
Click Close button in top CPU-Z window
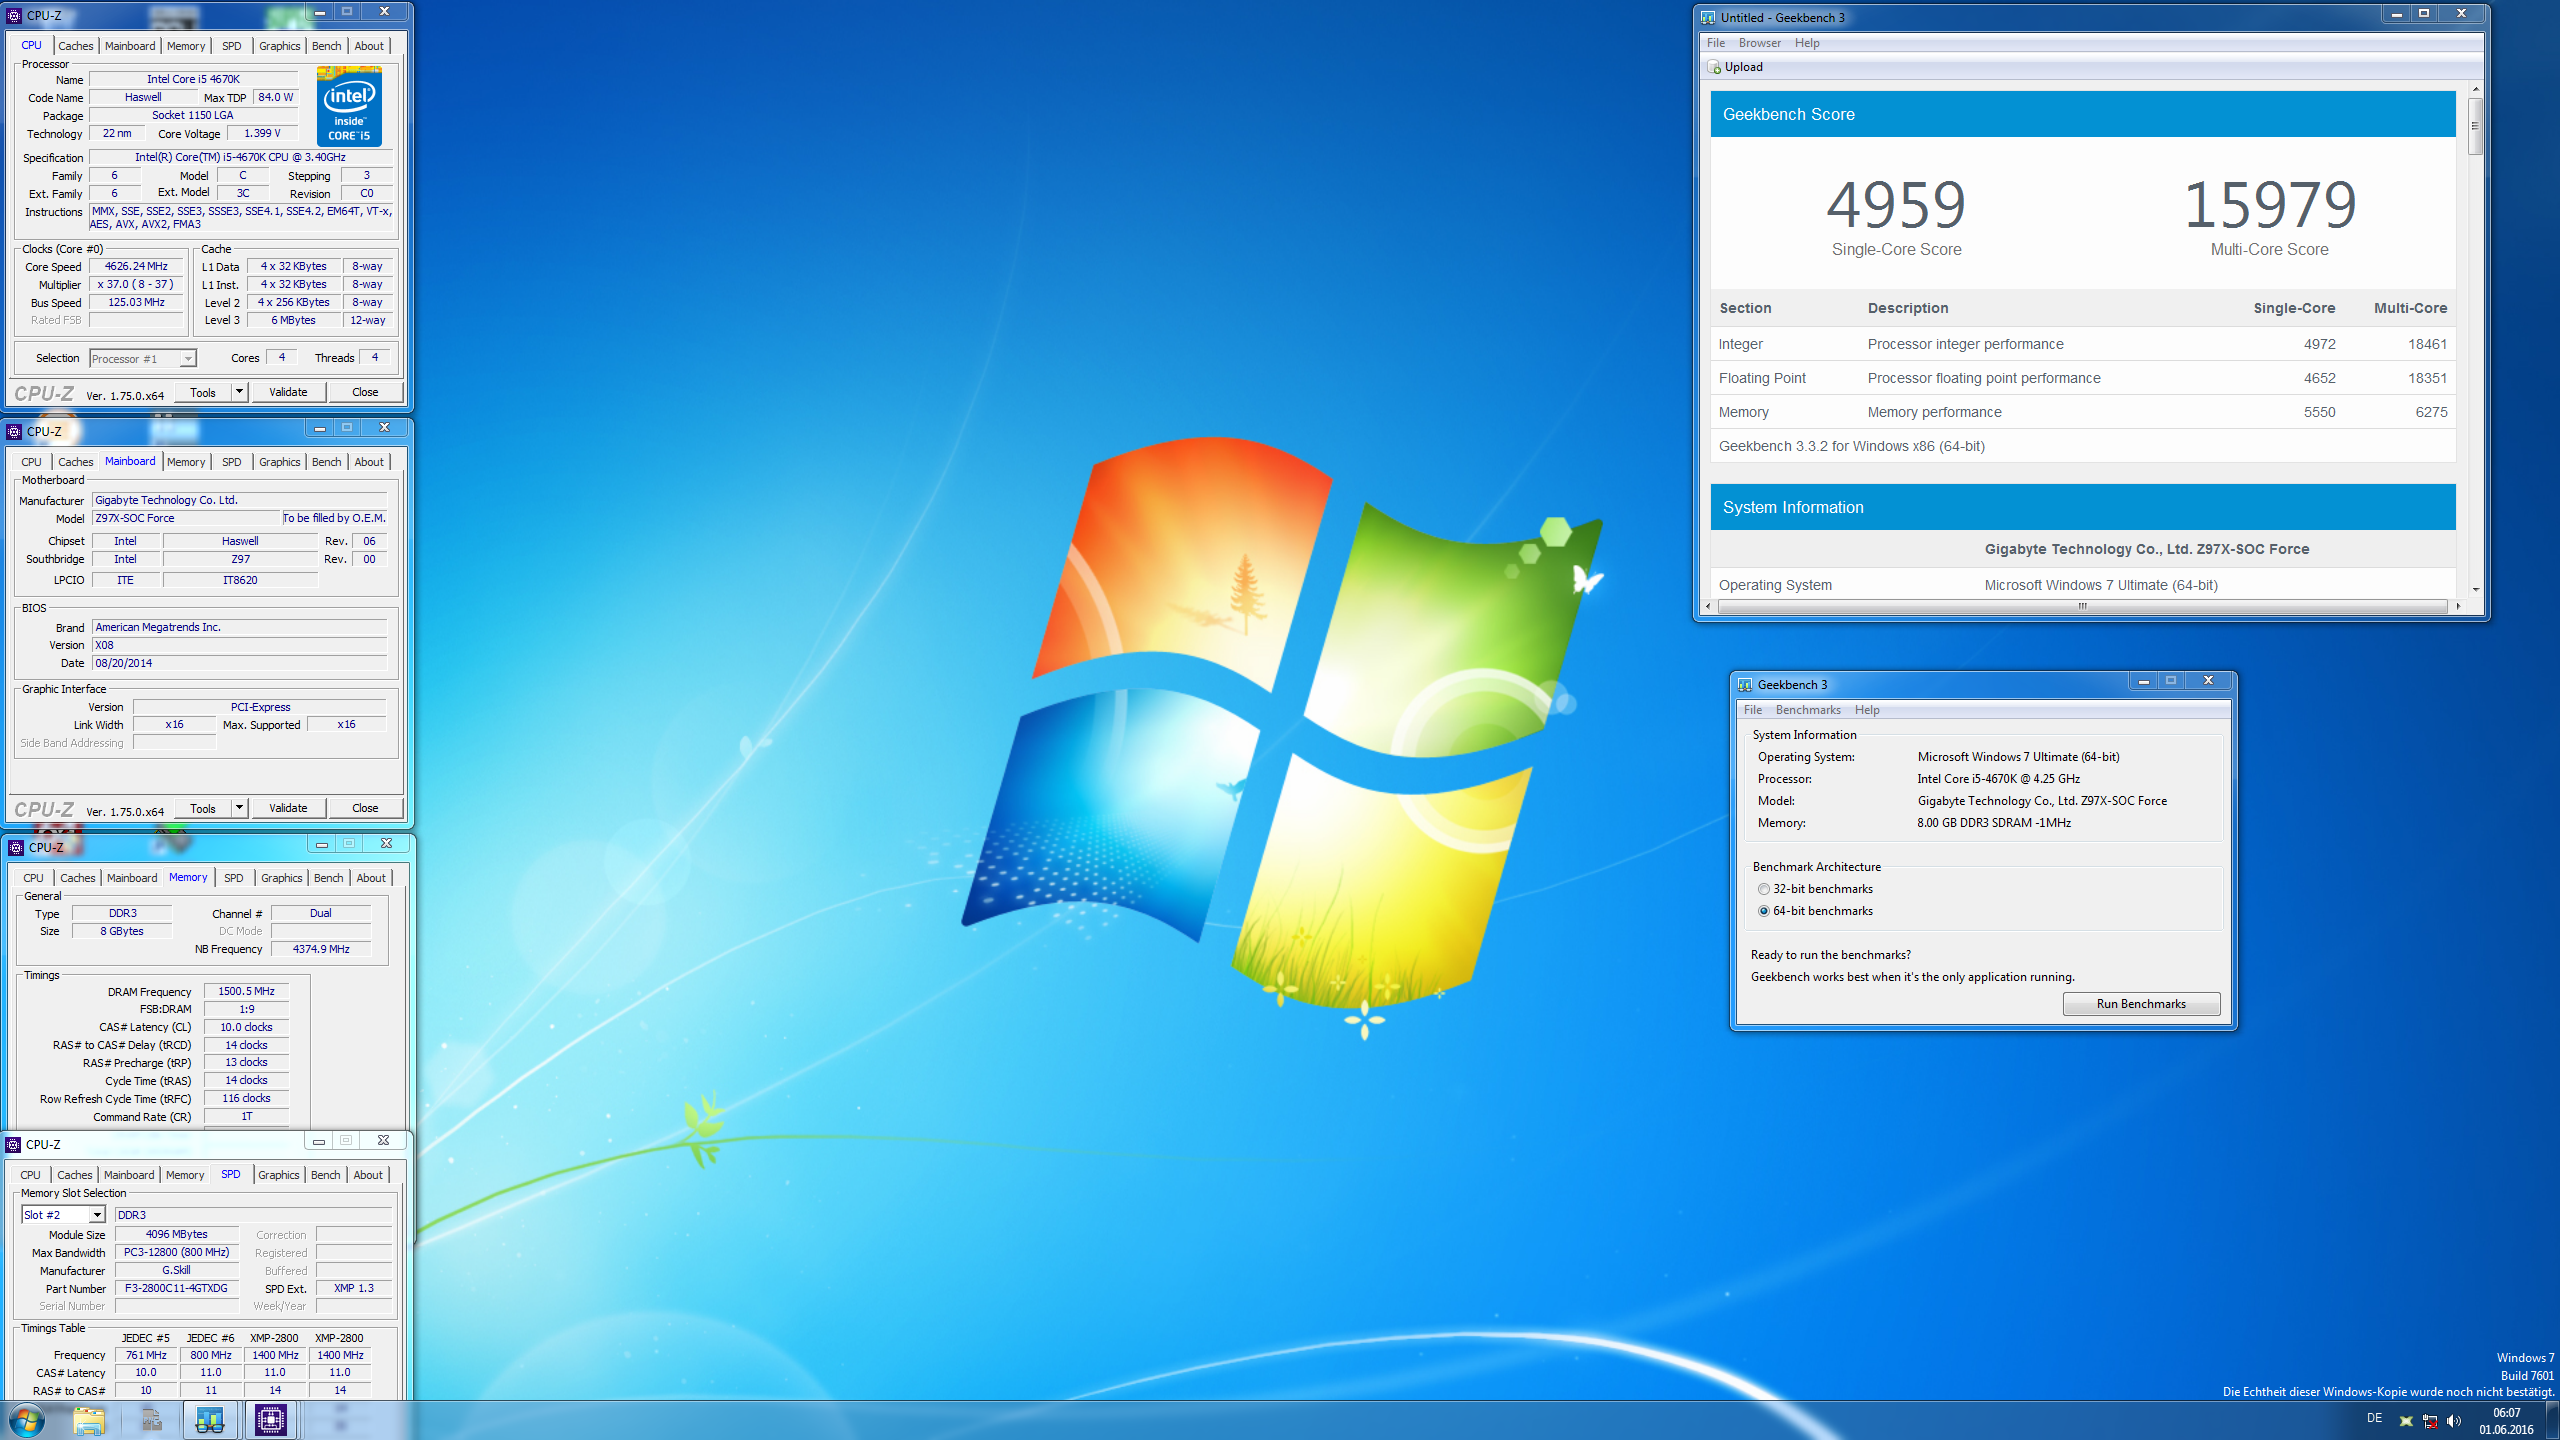coord(365,392)
